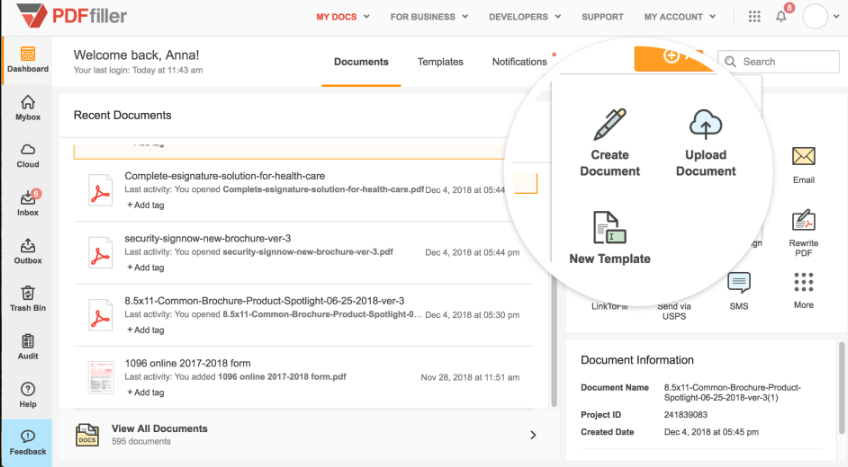848x467 pixels.
Task: Add tag to security-signnow-new-brochure-ver-3
Action: point(145,268)
